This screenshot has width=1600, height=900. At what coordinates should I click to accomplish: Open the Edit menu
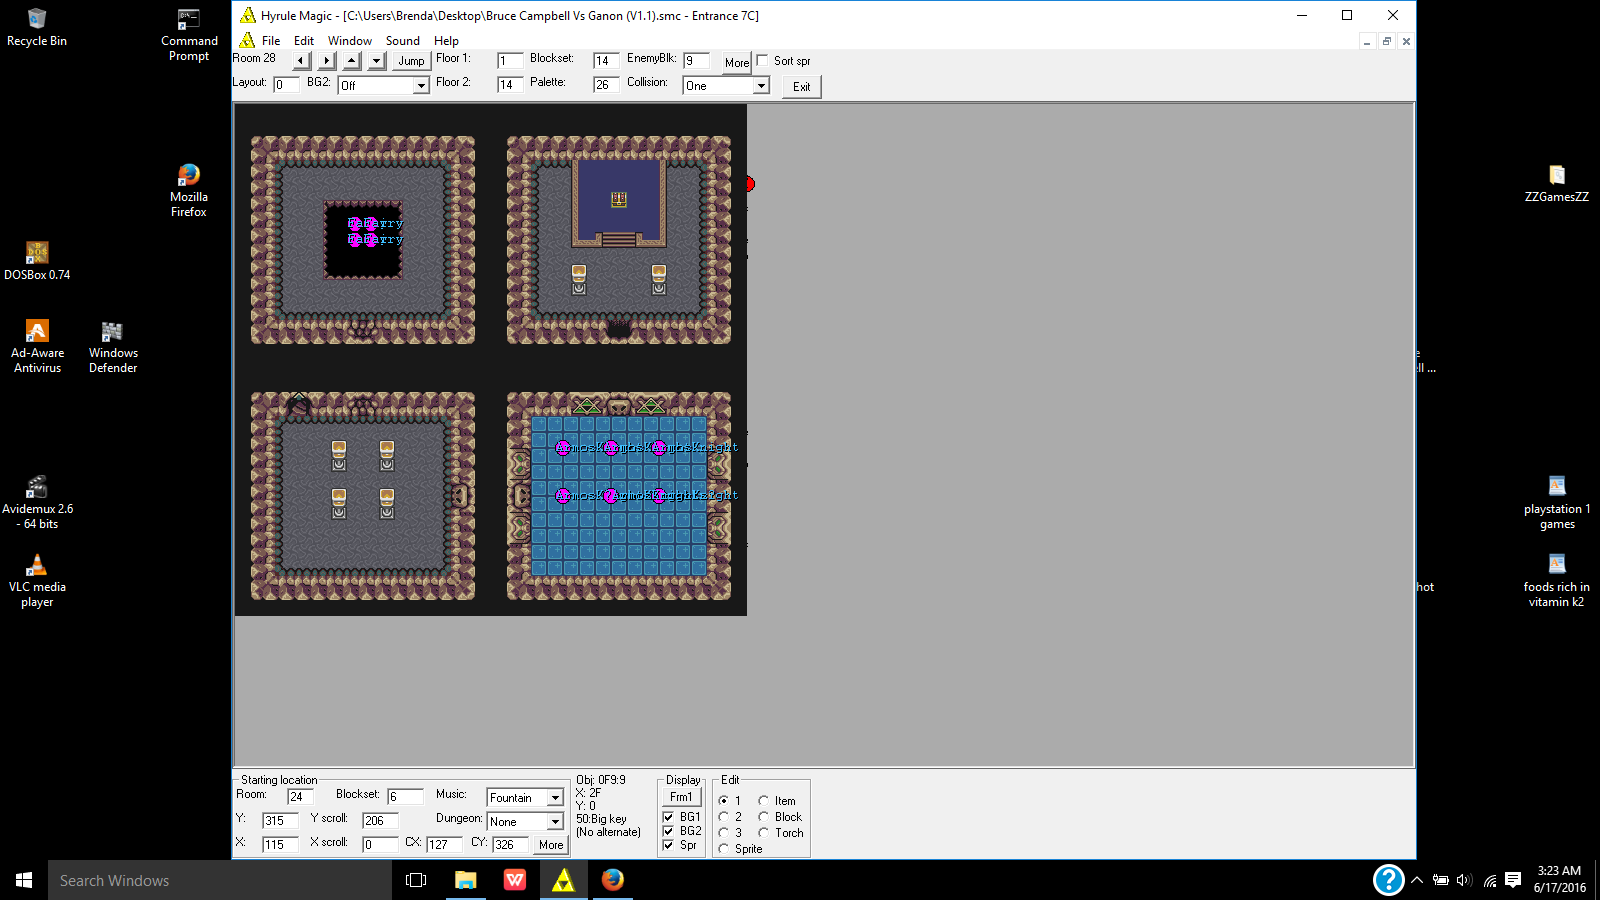304,41
